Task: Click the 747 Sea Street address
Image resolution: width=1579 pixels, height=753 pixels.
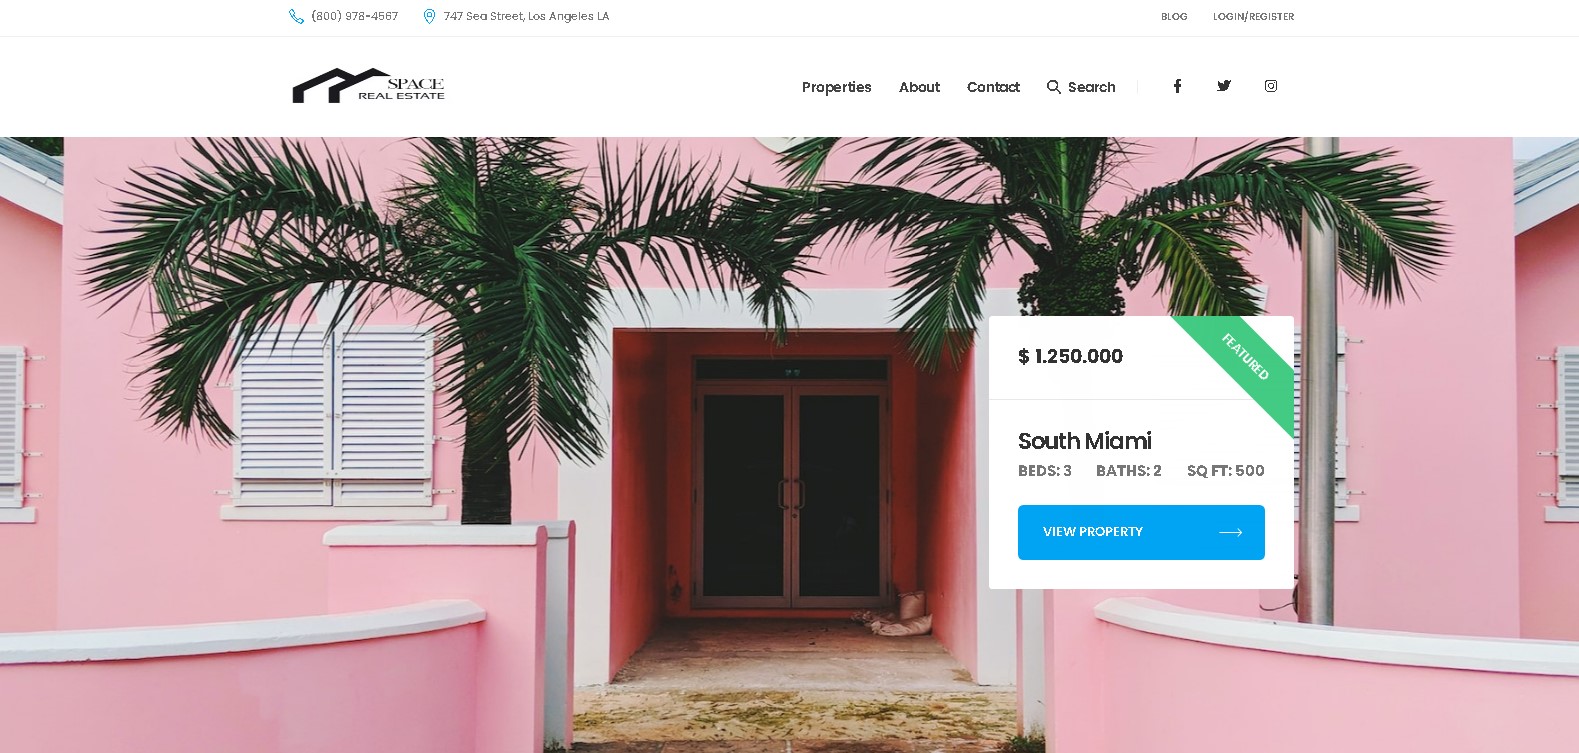Action: coord(526,16)
